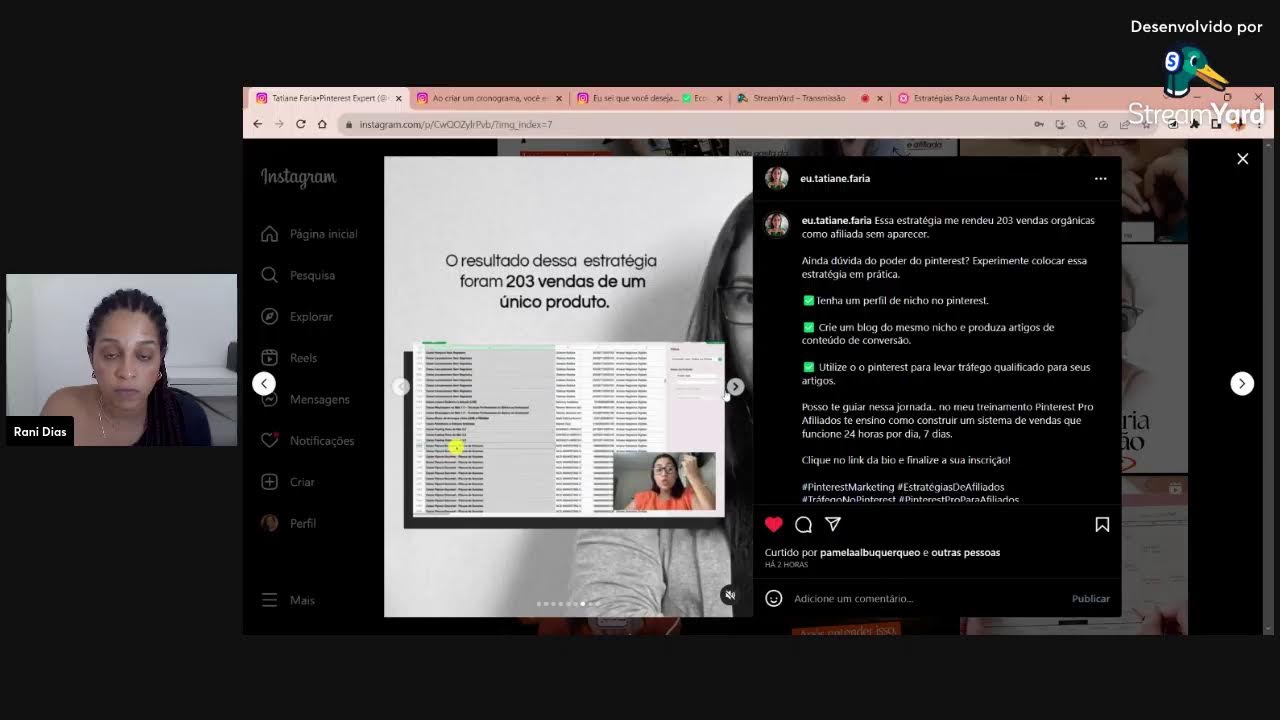Click the Página inicial house icon

269,234
